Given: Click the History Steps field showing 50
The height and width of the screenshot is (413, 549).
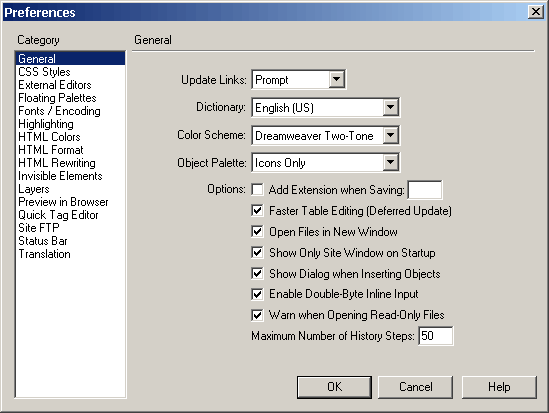Looking at the screenshot, I should (436, 336).
